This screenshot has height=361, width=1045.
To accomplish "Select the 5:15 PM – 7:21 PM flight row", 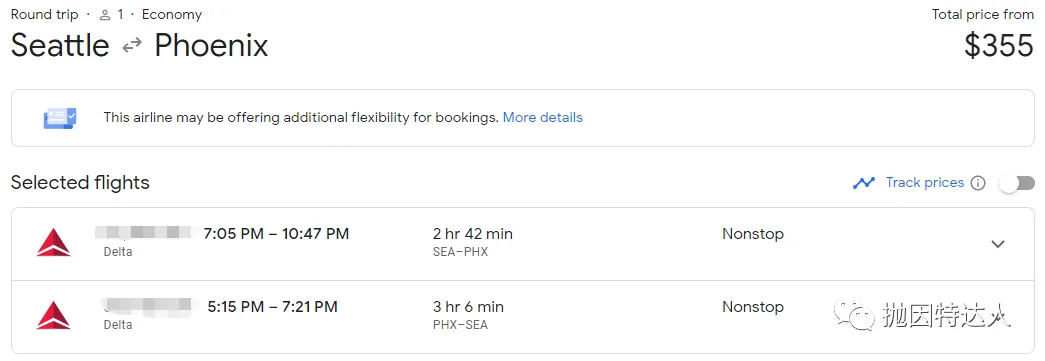I will (522, 317).
